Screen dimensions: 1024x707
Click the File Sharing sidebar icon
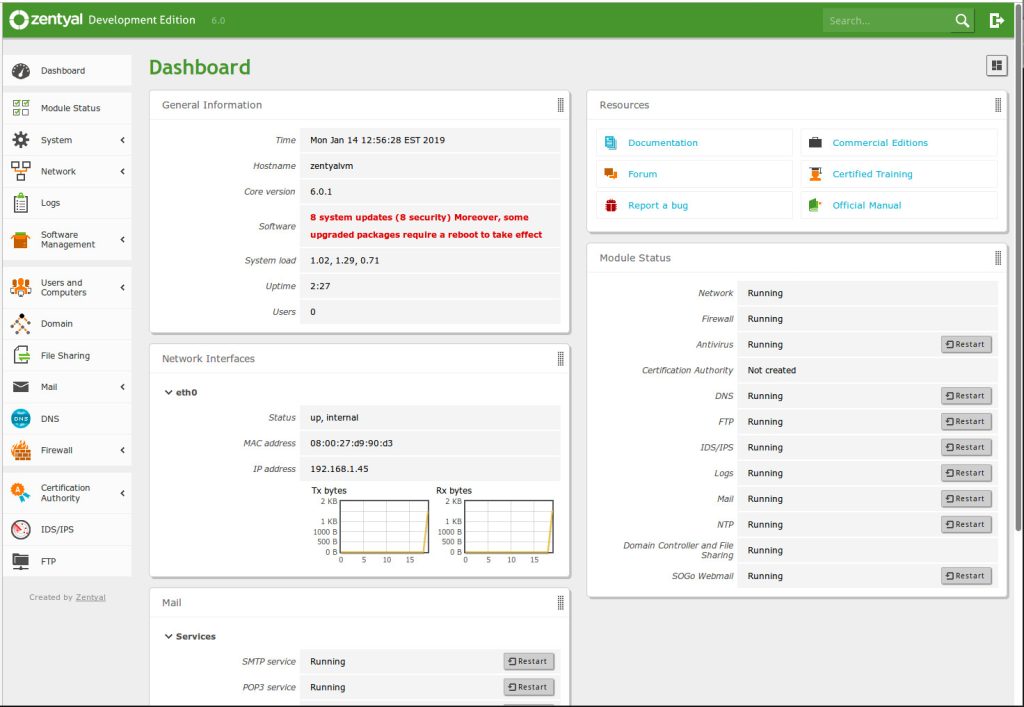pos(21,356)
